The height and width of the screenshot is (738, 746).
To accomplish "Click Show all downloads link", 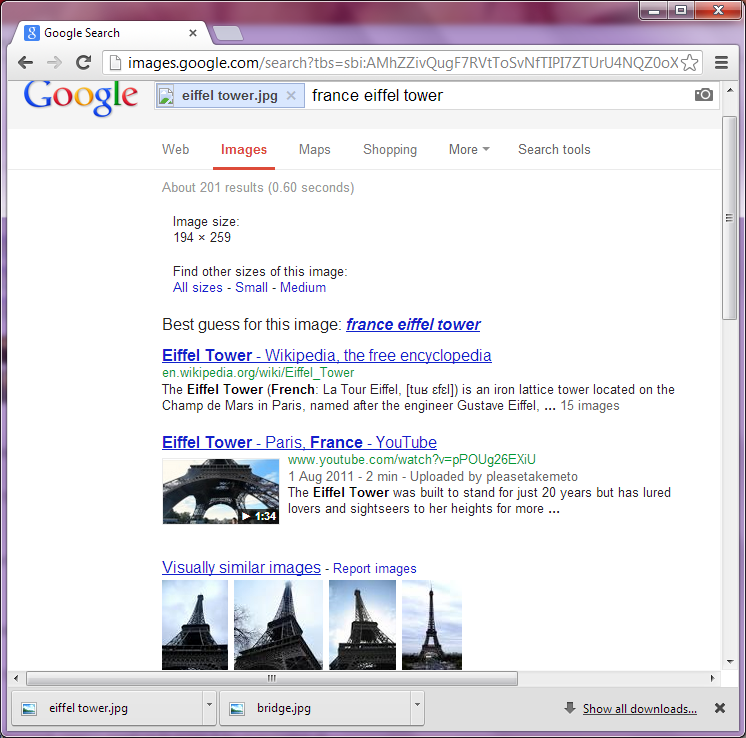I will 639,708.
